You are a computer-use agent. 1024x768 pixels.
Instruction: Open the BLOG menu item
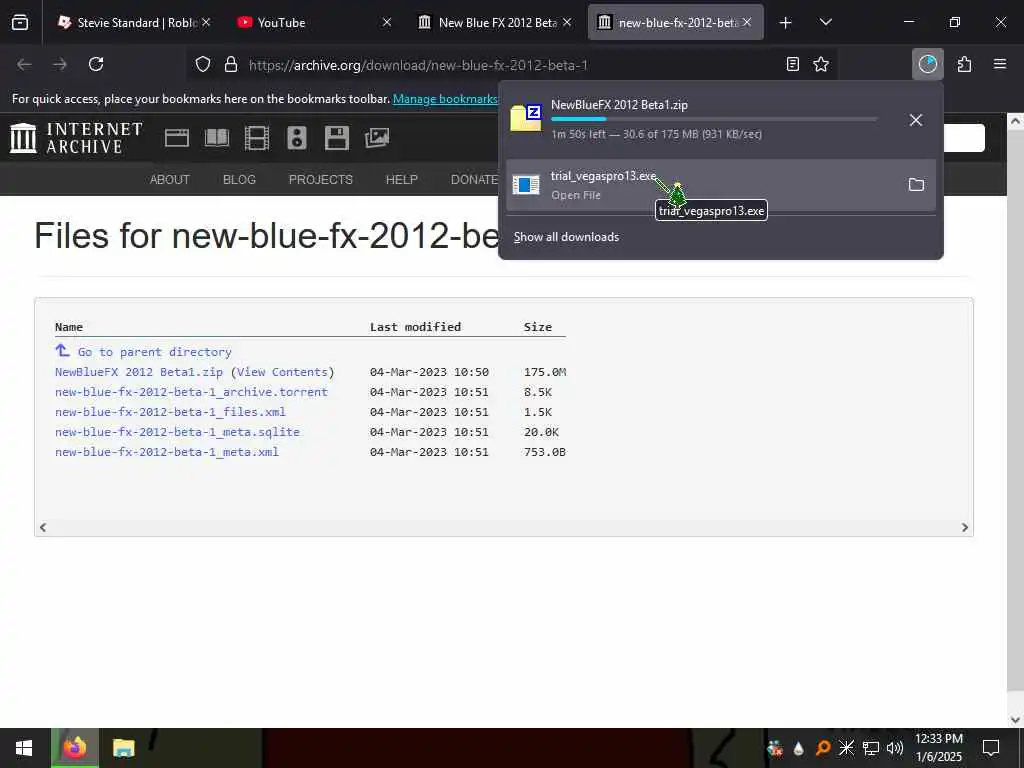click(x=239, y=180)
